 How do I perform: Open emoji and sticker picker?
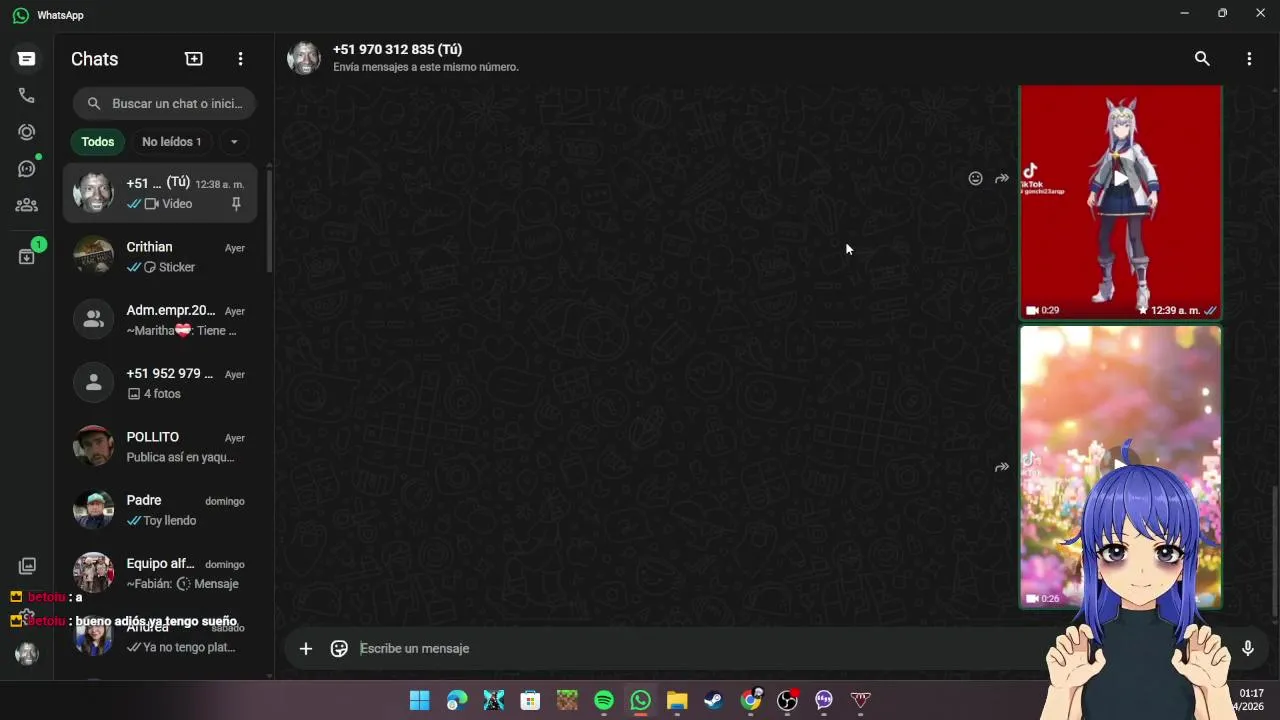(339, 649)
